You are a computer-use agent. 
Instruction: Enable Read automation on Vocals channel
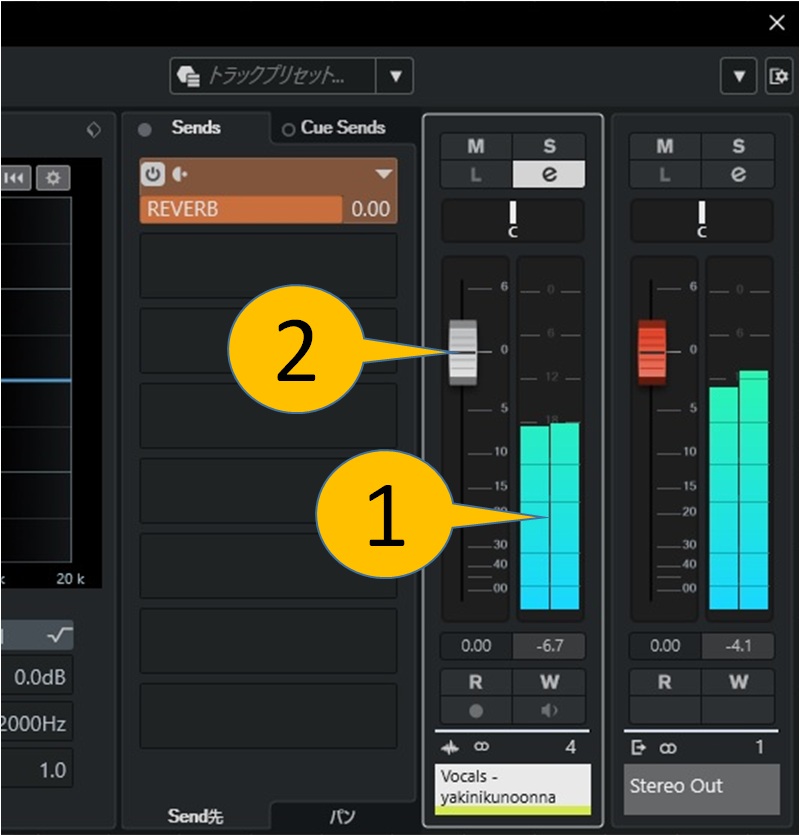tap(476, 683)
